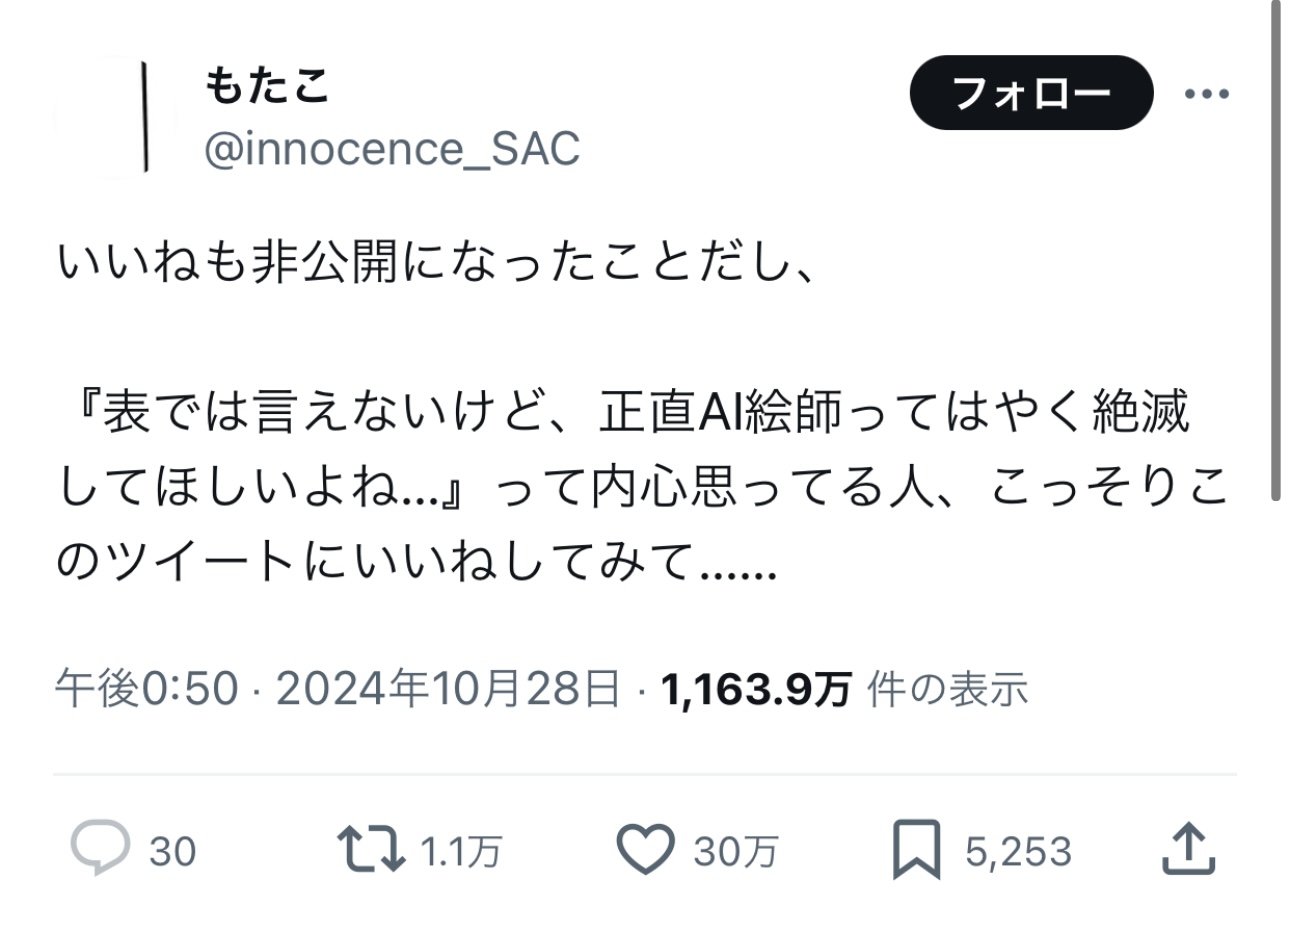Click the 件の表示 views label
The height and width of the screenshot is (938, 1290).
pos(947,689)
